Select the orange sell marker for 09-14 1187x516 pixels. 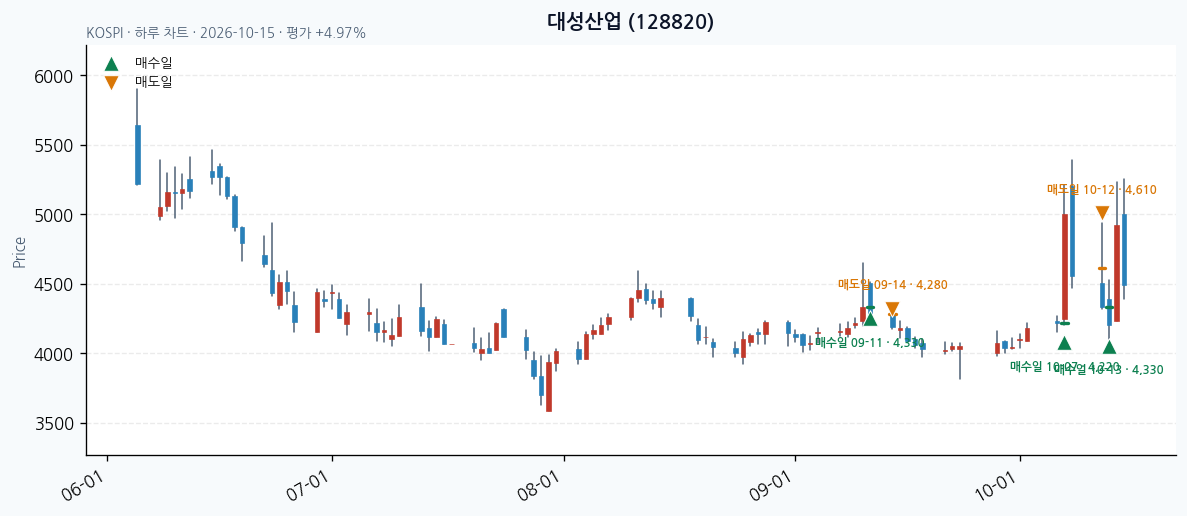[893, 309]
